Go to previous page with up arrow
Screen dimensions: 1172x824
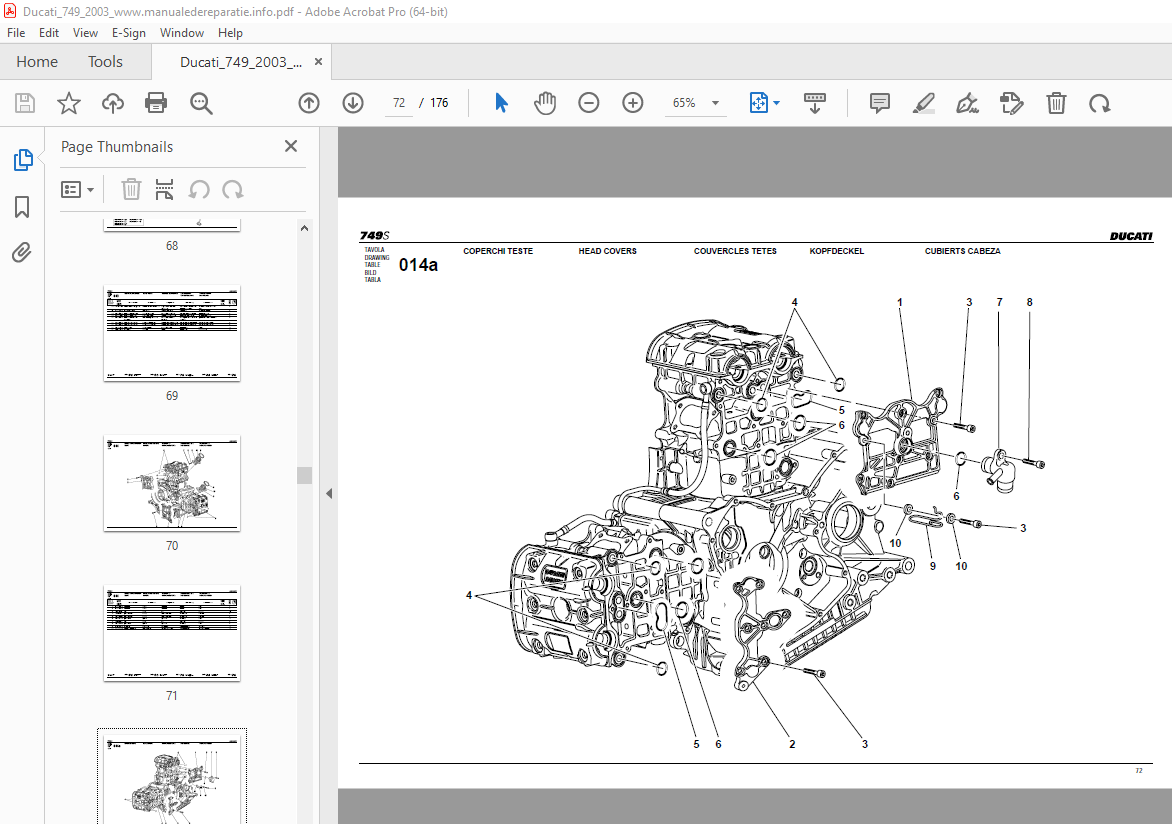point(309,103)
